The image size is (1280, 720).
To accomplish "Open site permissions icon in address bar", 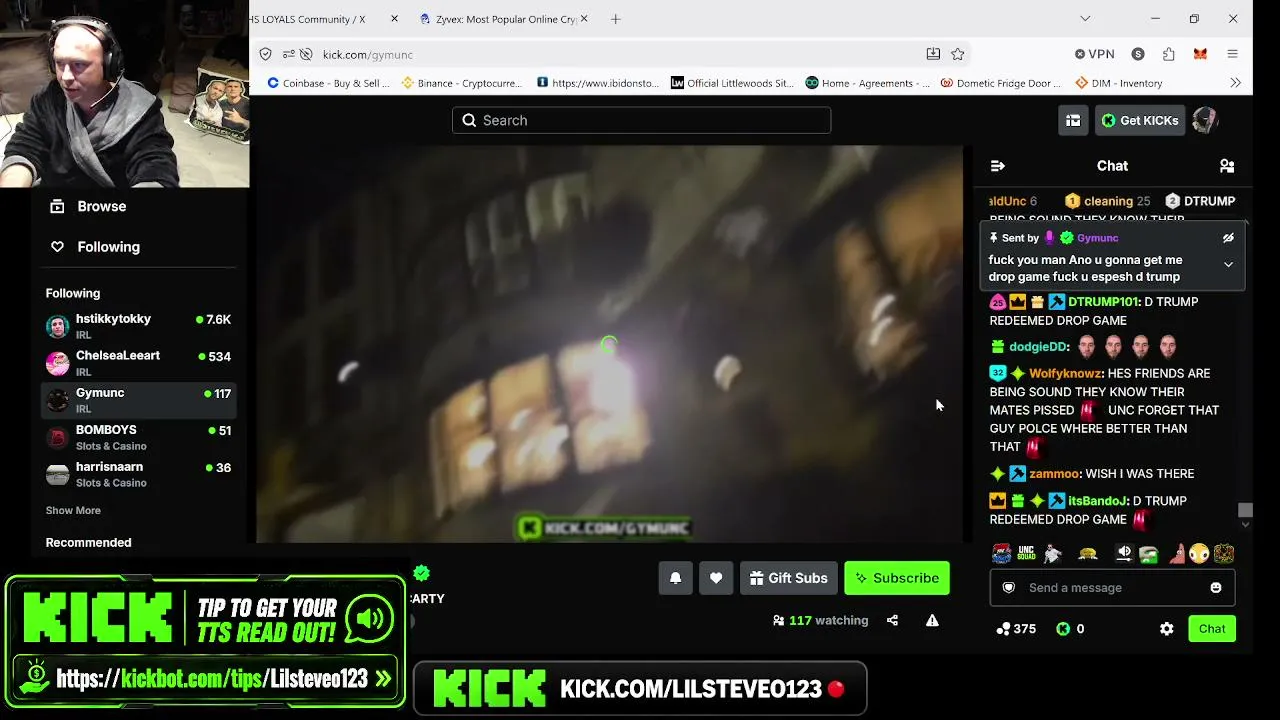I will click(289, 54).
